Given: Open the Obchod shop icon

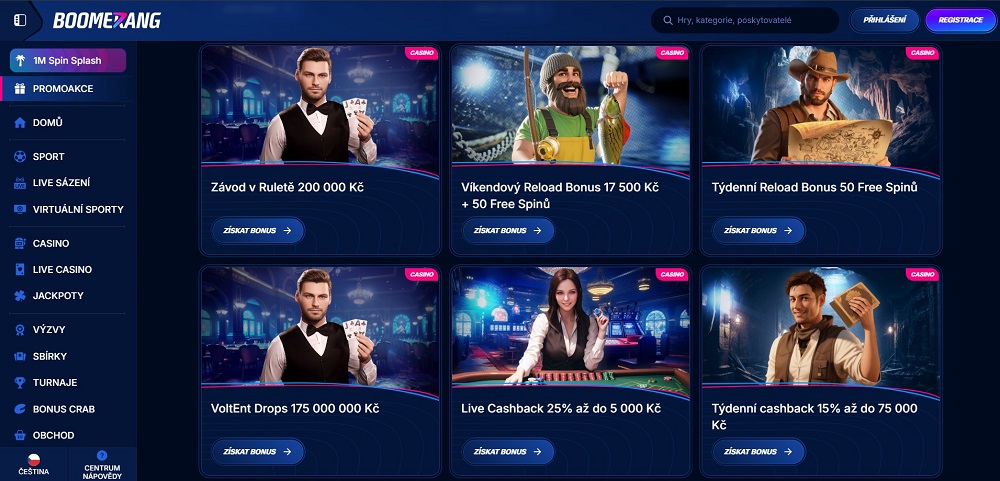Looking at the screenshot, I should click(x=20, y=435).
